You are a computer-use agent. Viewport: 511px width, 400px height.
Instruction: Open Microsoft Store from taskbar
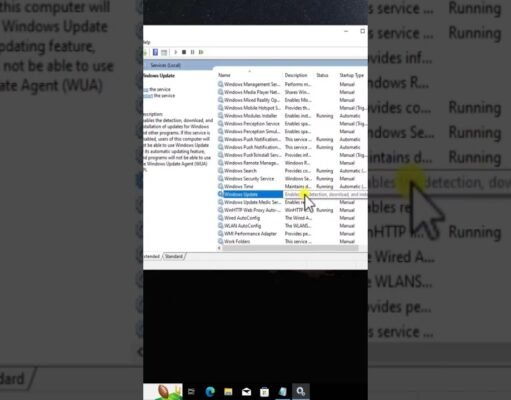pyautogui.click(x=264, y=392)
